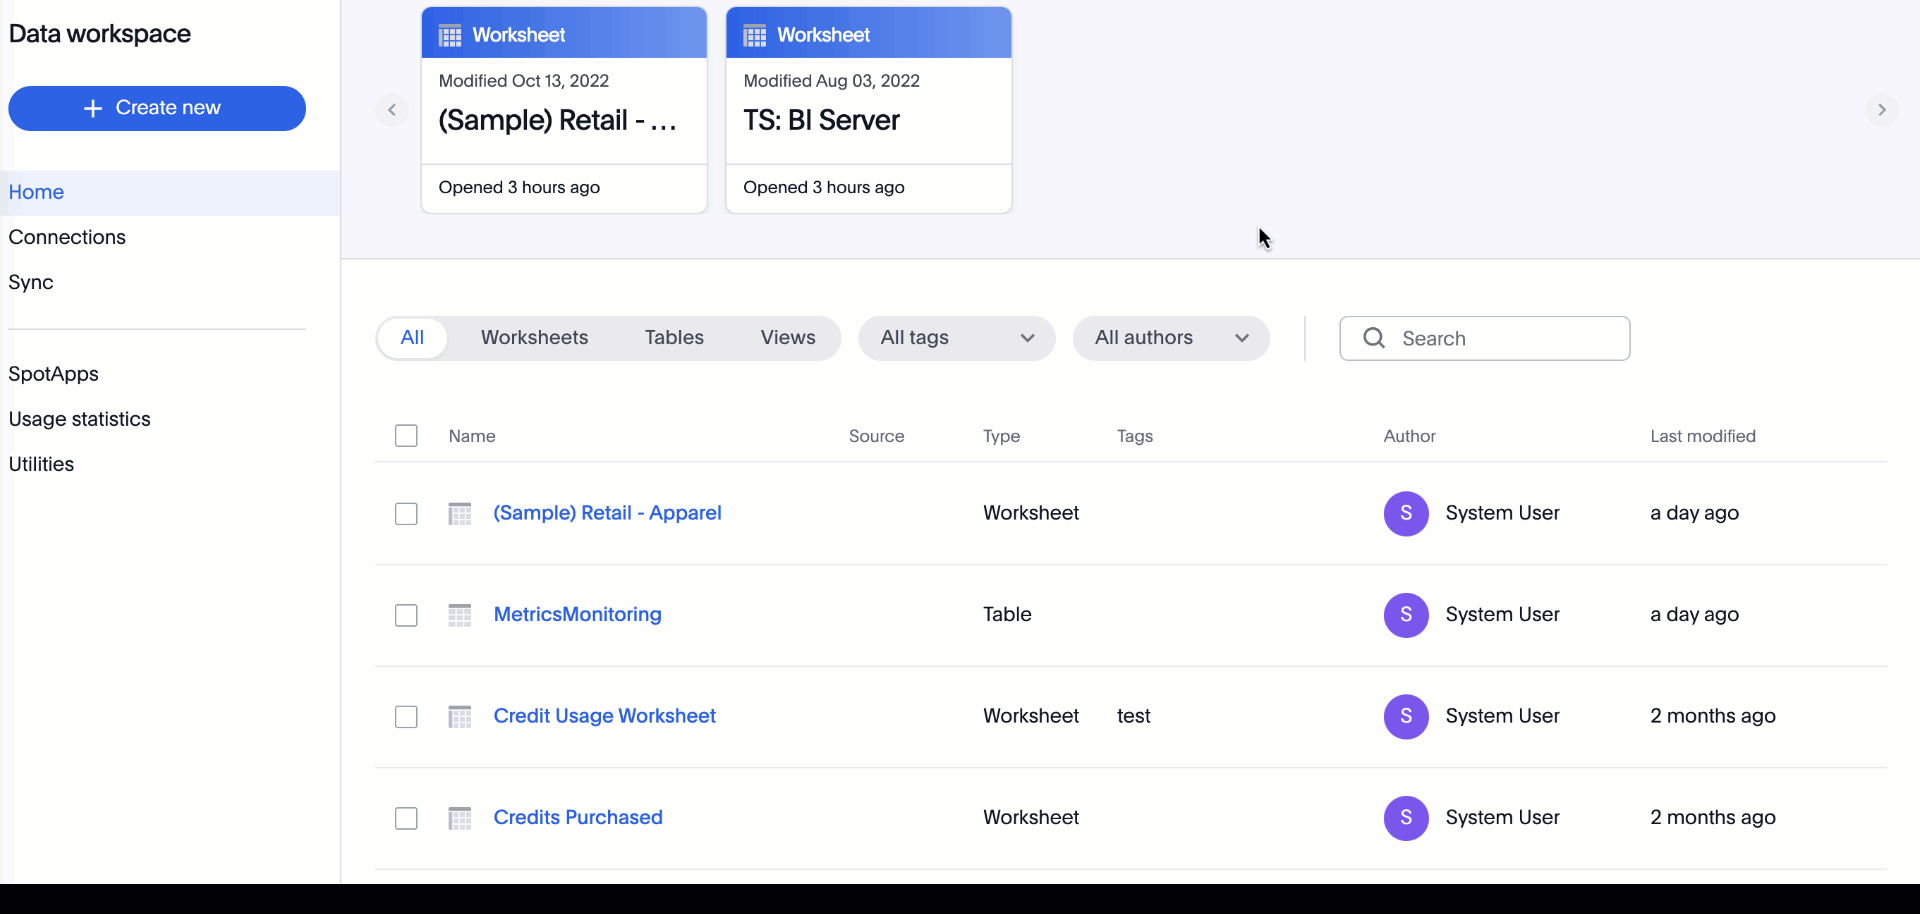This screenshot has width=1920, height=914.
Task: Click the worksheet icon beside Credit Usage Worksheet
Action: 460,717
